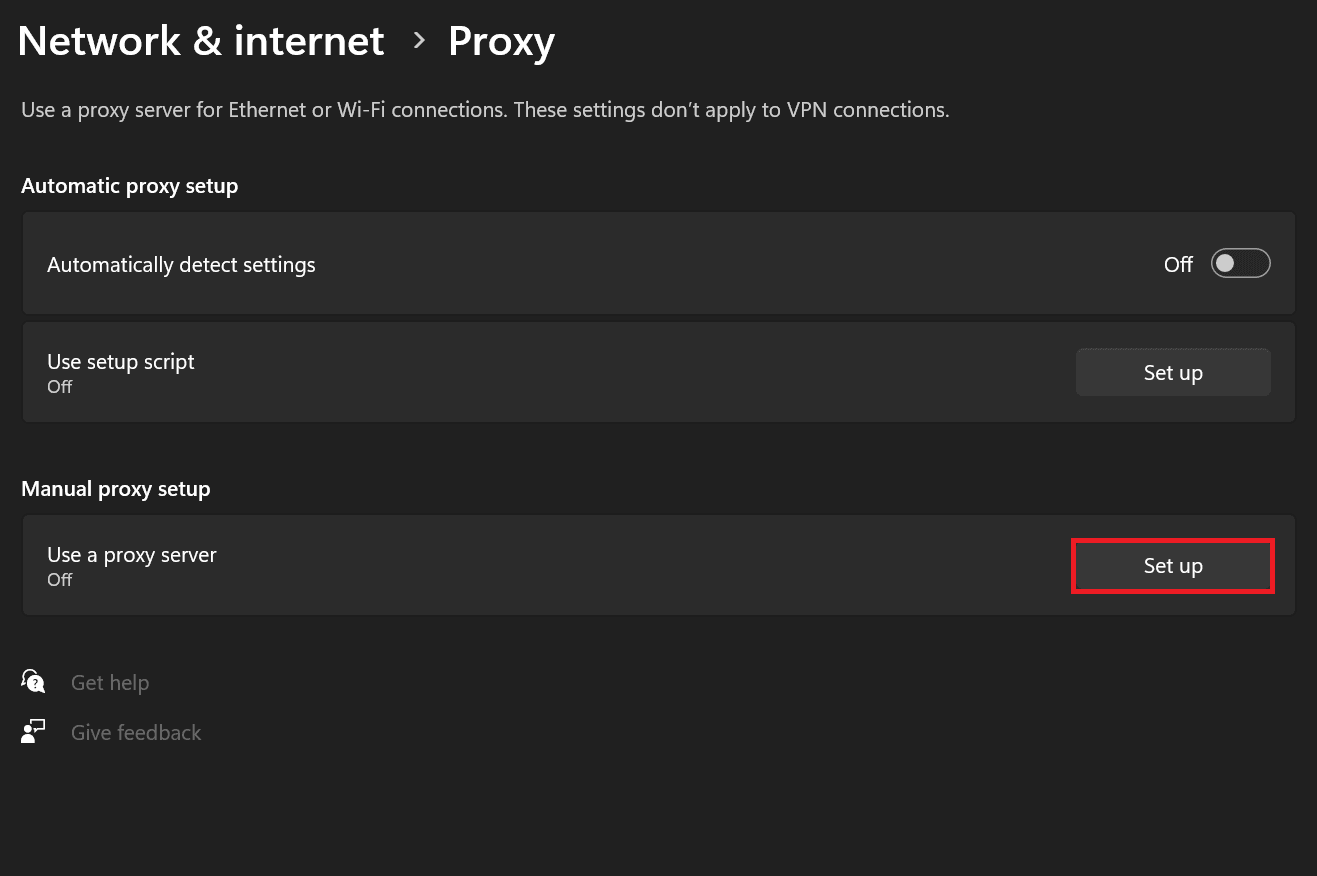
Task: Select the Use setup script row
Action: (500, 371)
